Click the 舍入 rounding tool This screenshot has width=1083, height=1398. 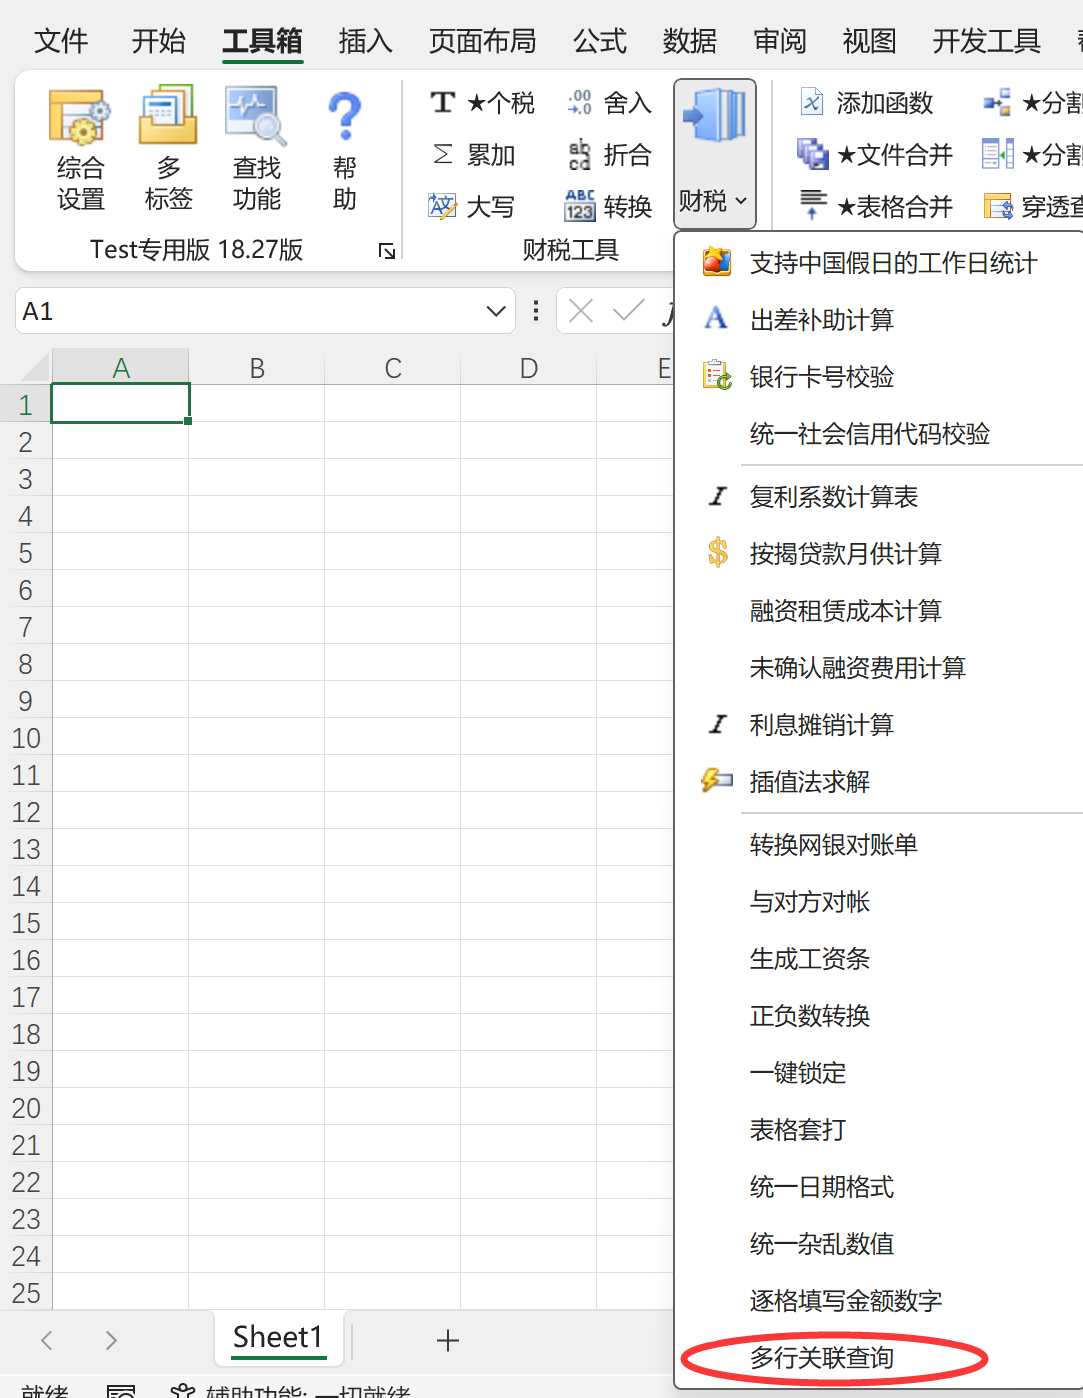coord(609,103)
